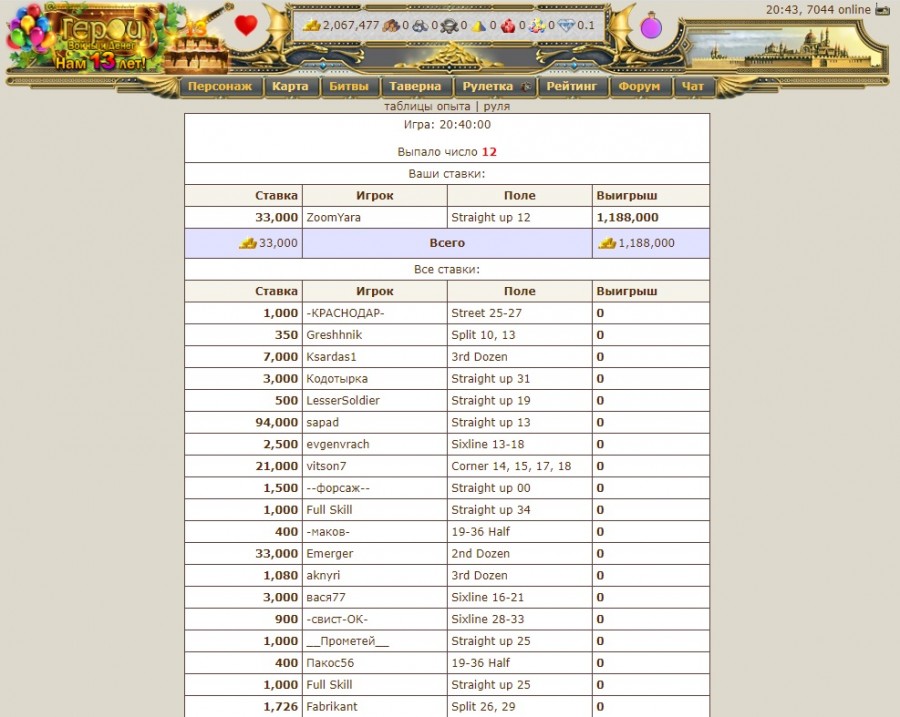View --форсаж-- player profile
Screen dimensions: 900x717
pyautogui.click(x=338, y=488)
